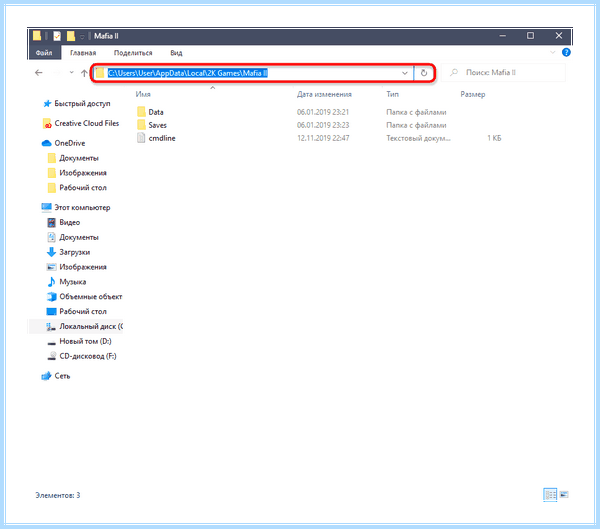Viewport: 600px width, 529px height.
Task: Select CD-дисковод (F:) drive
Action: (88, 356)
